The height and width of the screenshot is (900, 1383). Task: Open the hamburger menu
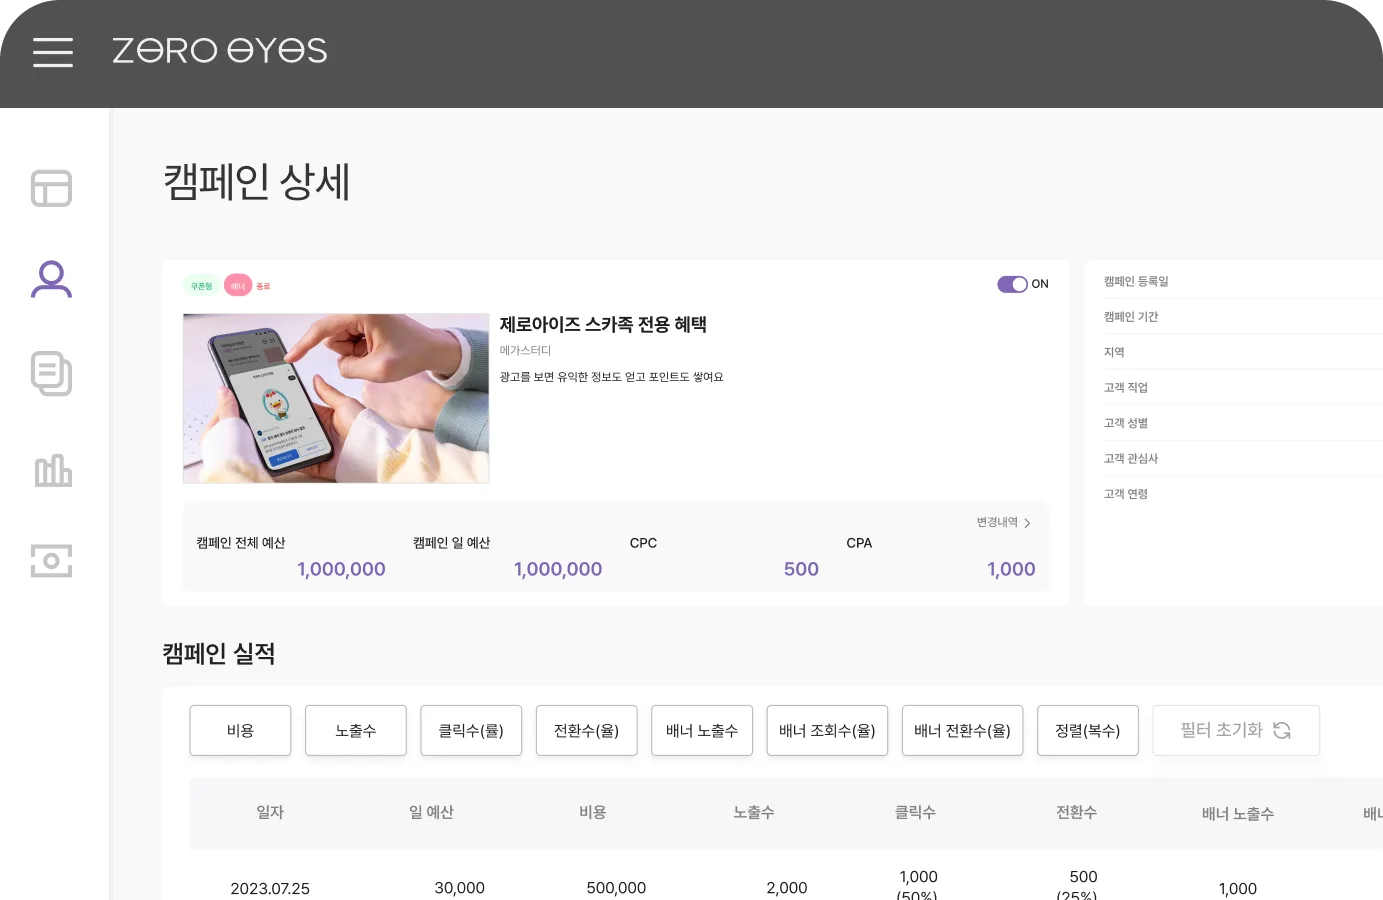(x=53, y=52)
